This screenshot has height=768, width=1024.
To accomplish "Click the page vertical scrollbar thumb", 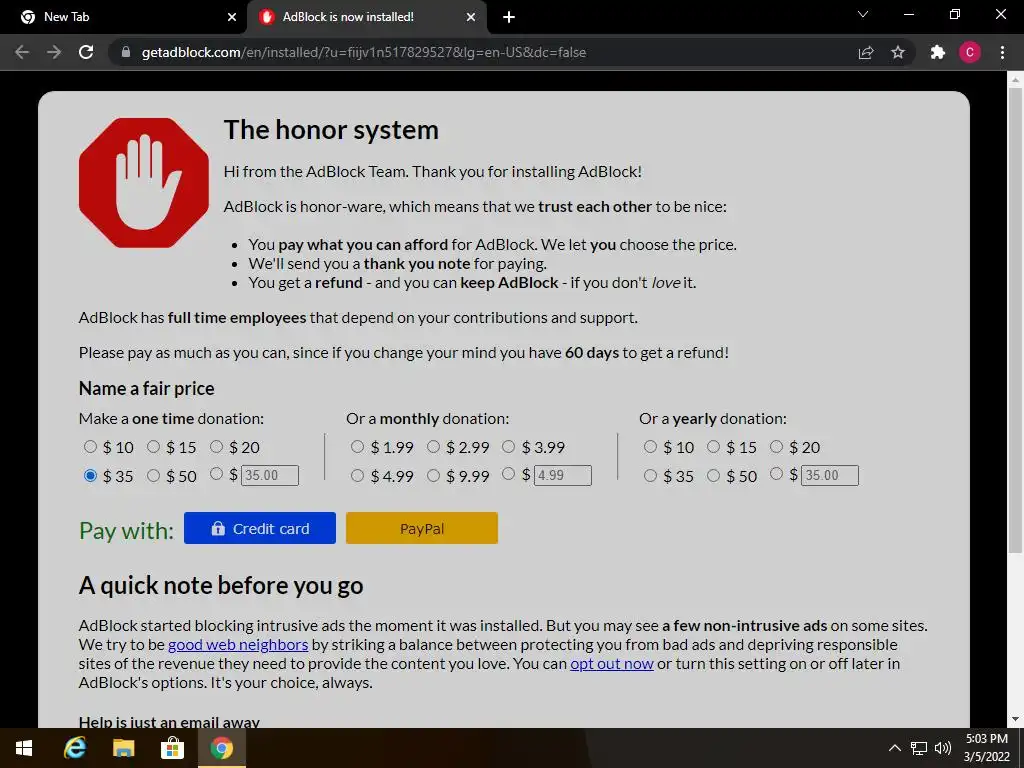I will (x=1015, y=320).
